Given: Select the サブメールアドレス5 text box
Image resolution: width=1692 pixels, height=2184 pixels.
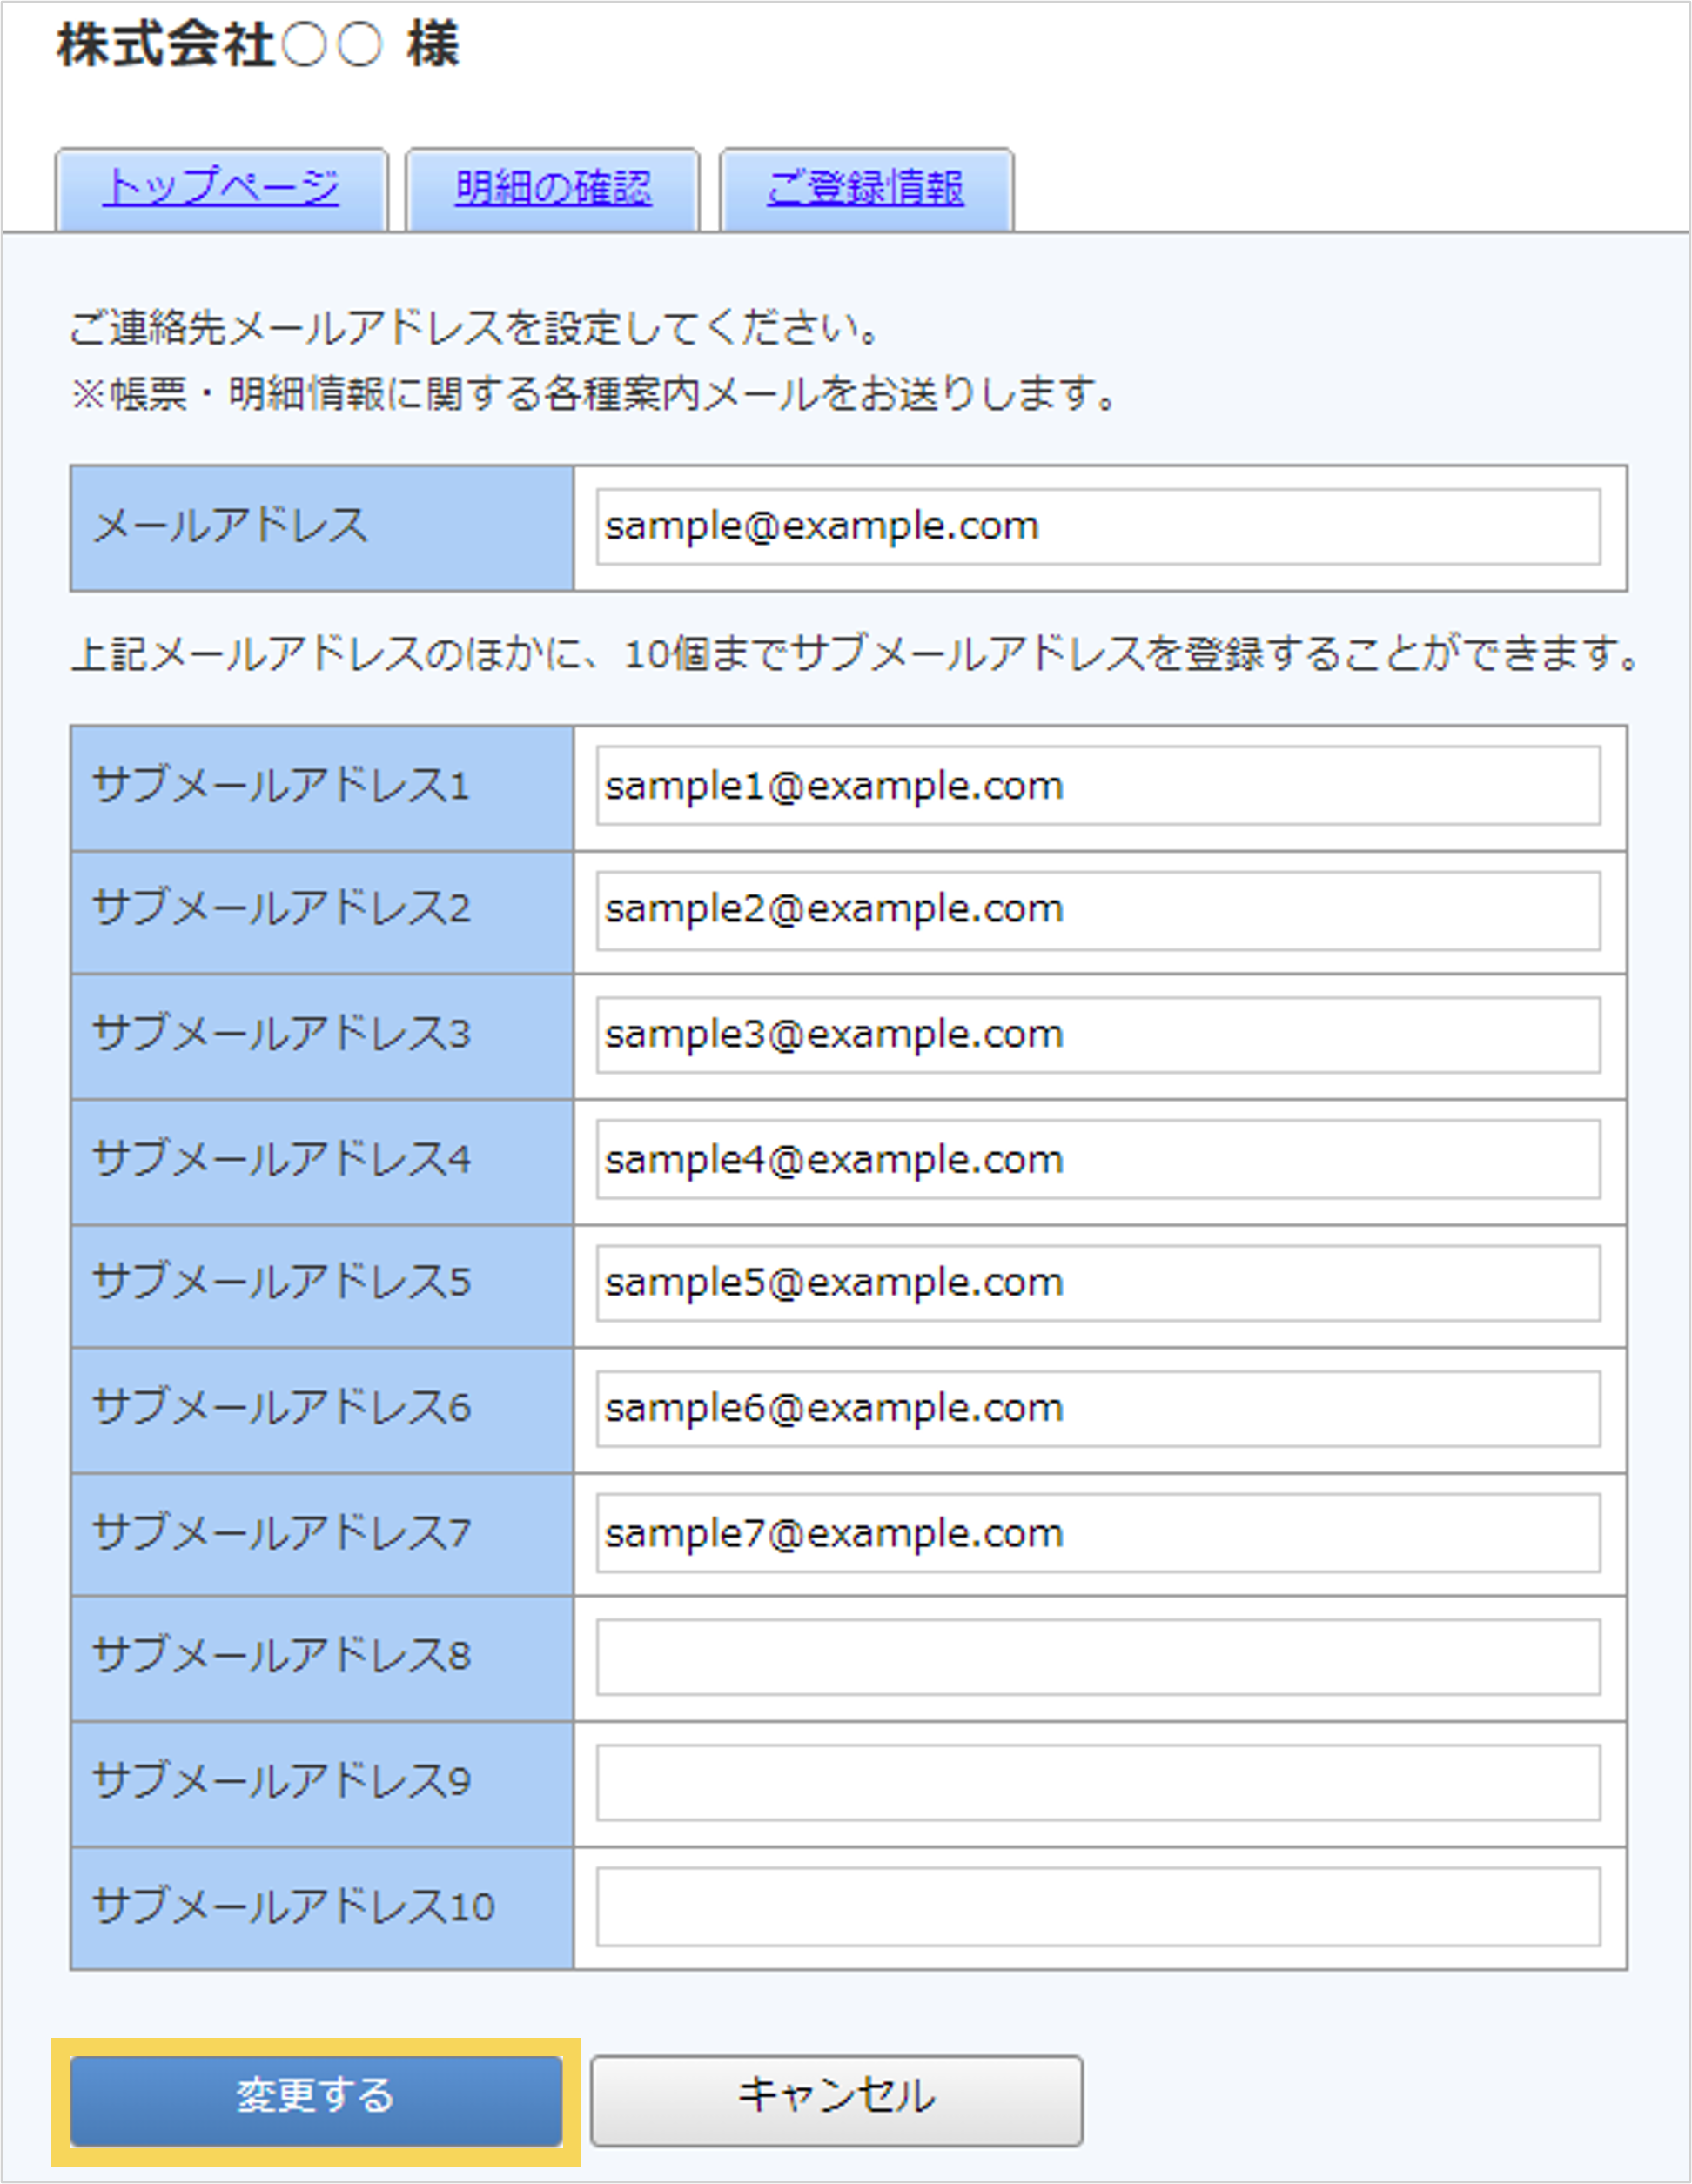Looking at the screenshot, I should point(1100,1285).
